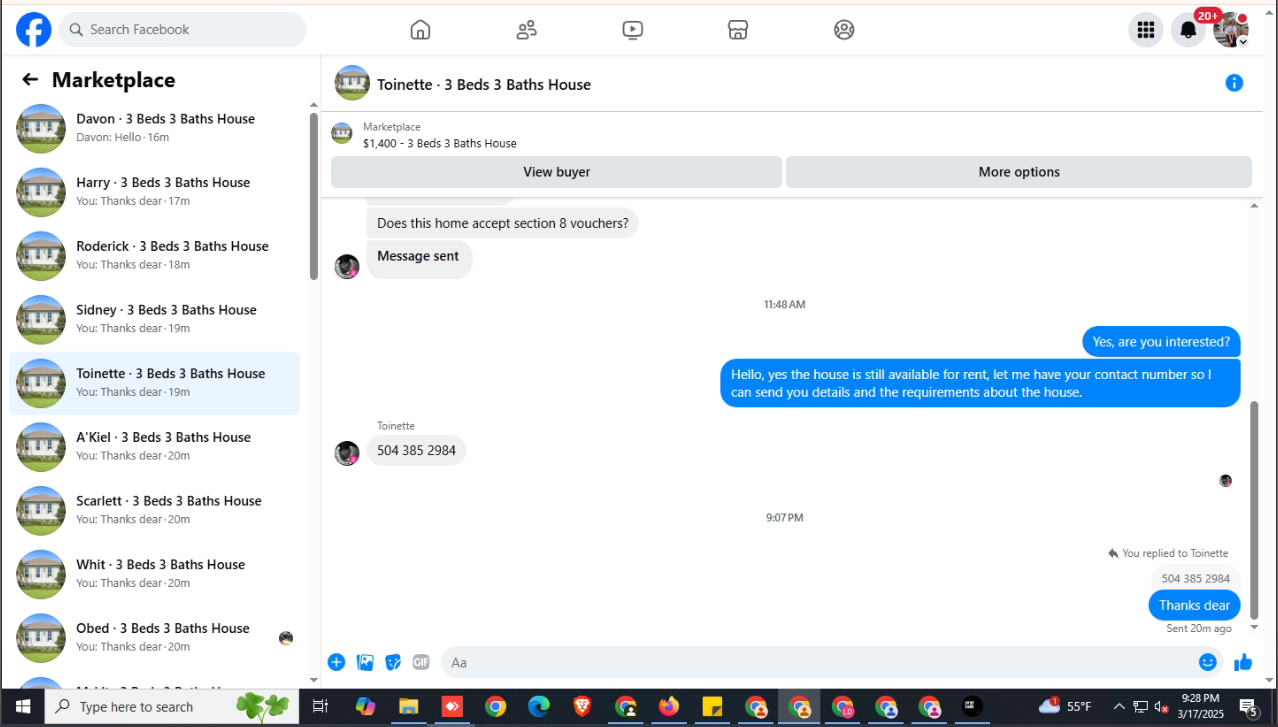Viewport: 1278px width, 727px height.
Task: Show hidden system tray icons
Action: click(1119, 706)
